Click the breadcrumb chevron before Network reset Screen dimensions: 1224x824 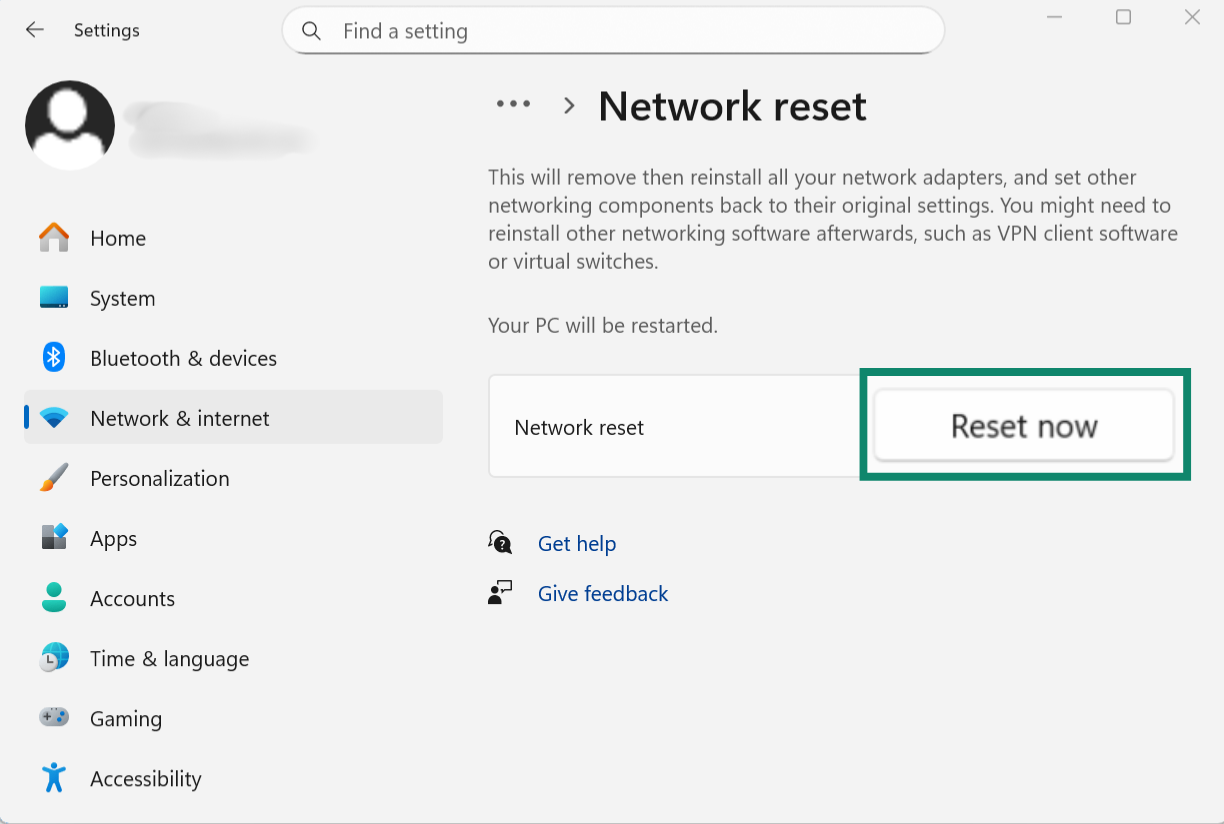(568, 105)
